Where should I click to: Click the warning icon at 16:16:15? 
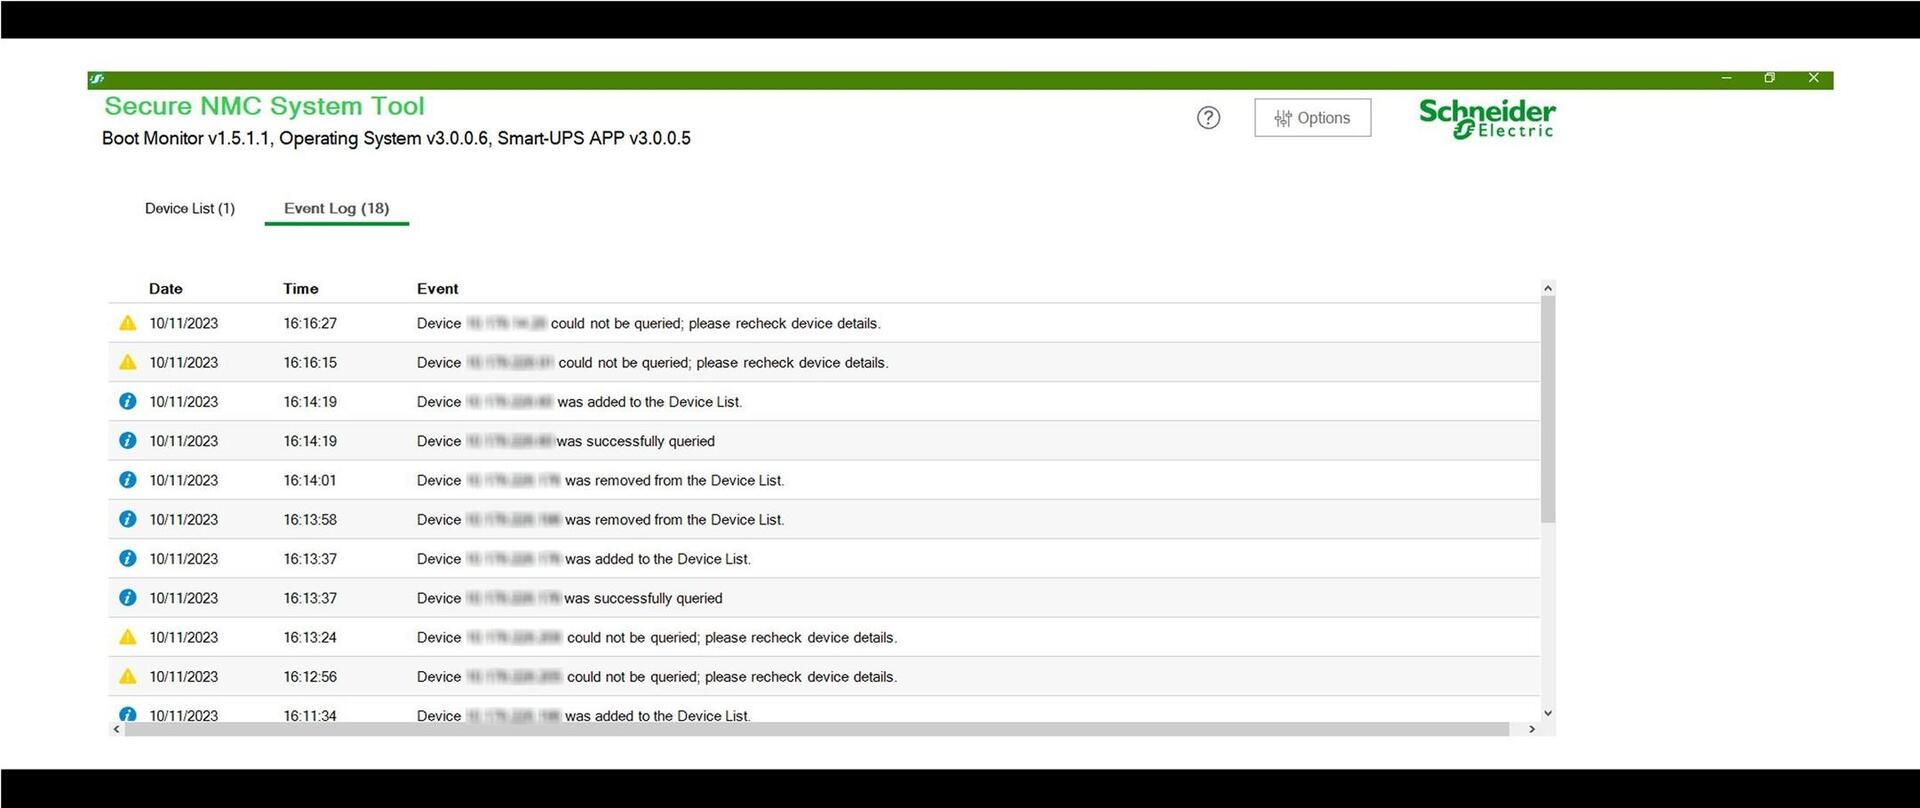128,362
